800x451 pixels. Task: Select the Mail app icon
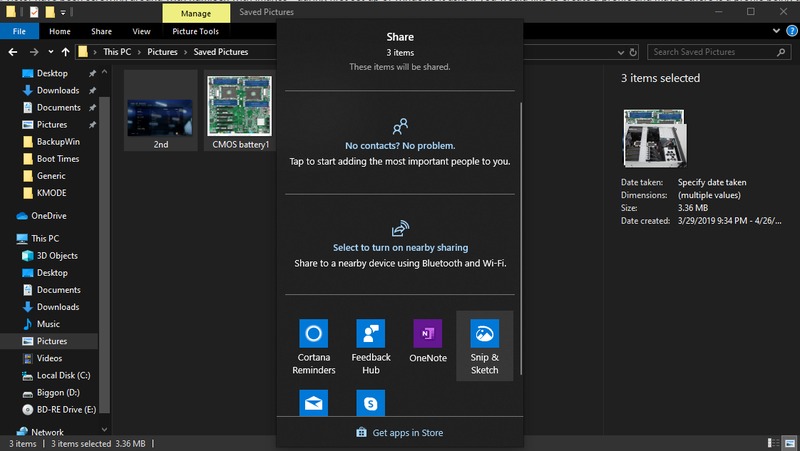tap(313, 403)
